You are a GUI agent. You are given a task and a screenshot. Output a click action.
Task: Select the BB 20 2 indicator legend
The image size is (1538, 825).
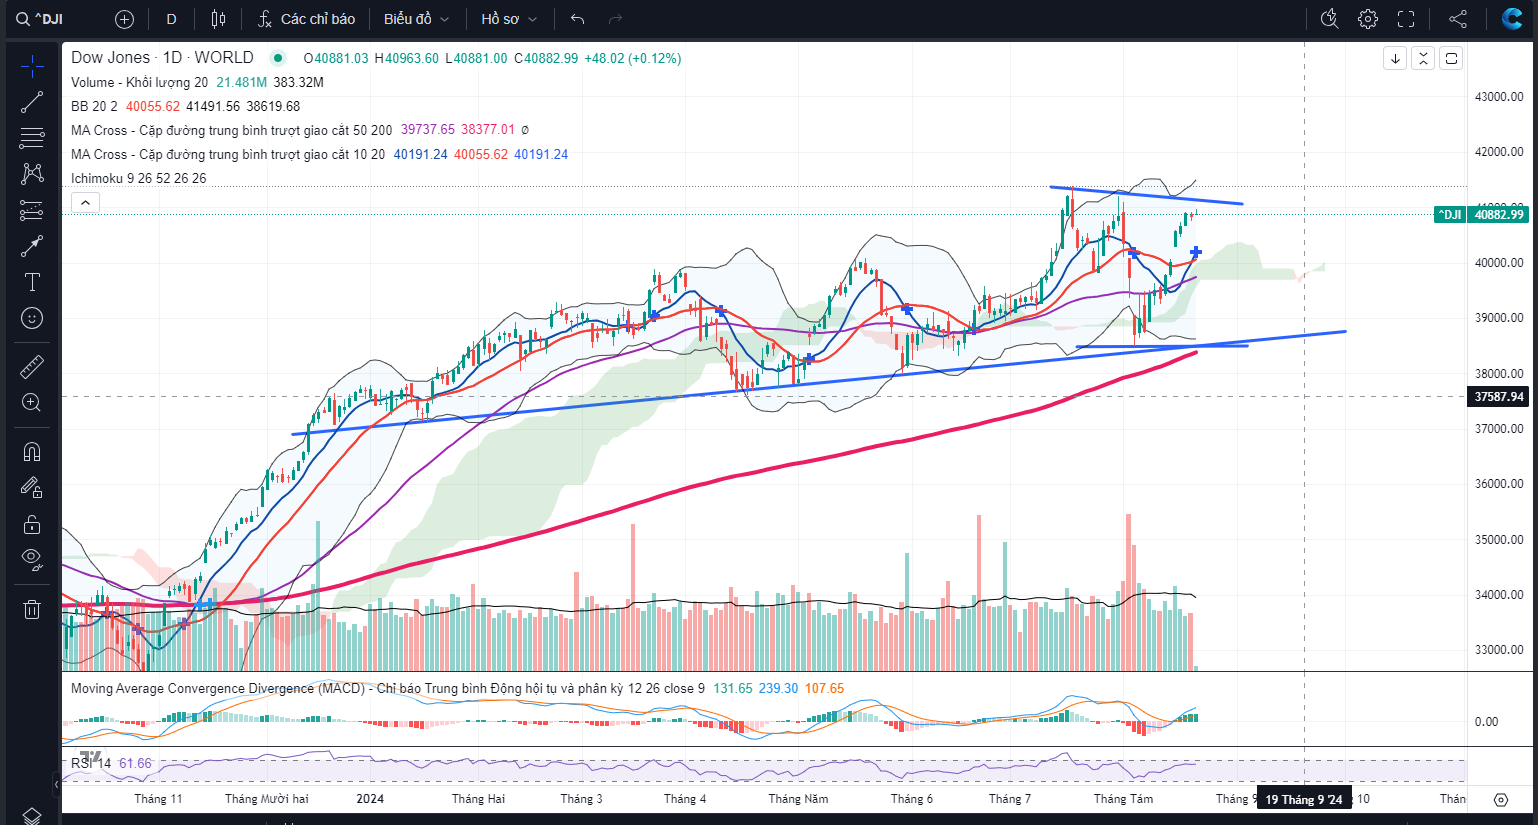point(94,106)
